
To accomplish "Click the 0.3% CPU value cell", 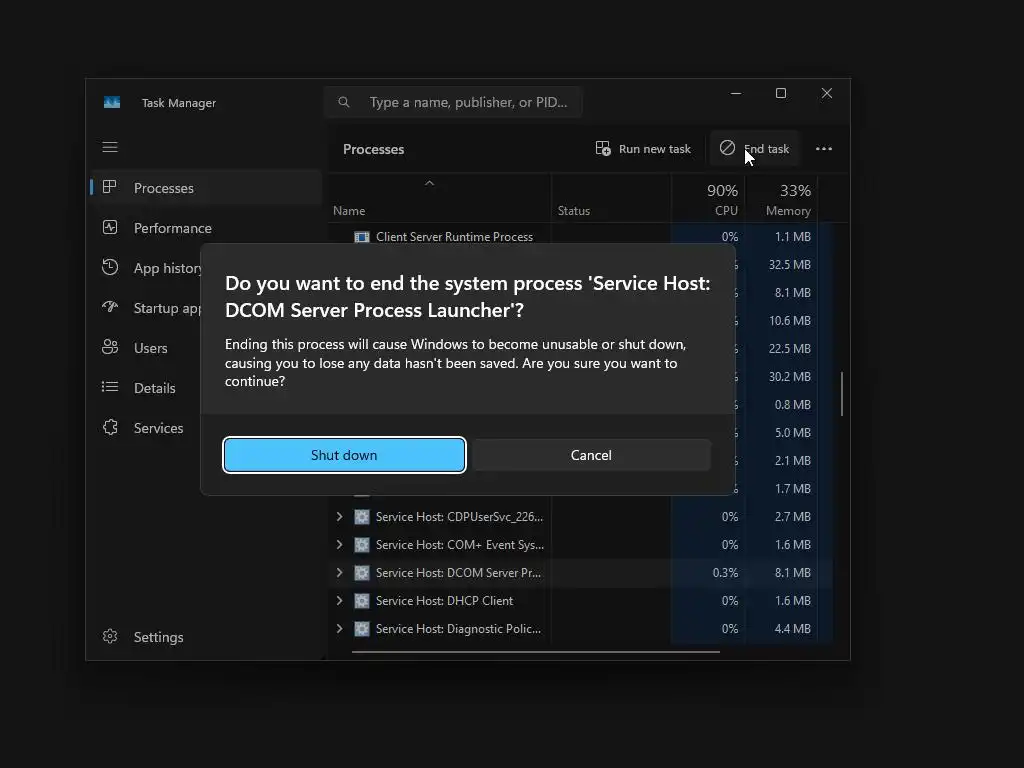I will (709, 573).
